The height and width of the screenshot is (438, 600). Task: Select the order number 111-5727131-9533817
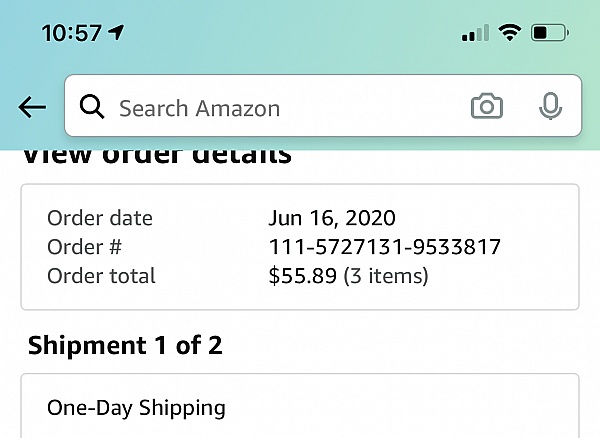pyautogui.click(x=384, y=247)
